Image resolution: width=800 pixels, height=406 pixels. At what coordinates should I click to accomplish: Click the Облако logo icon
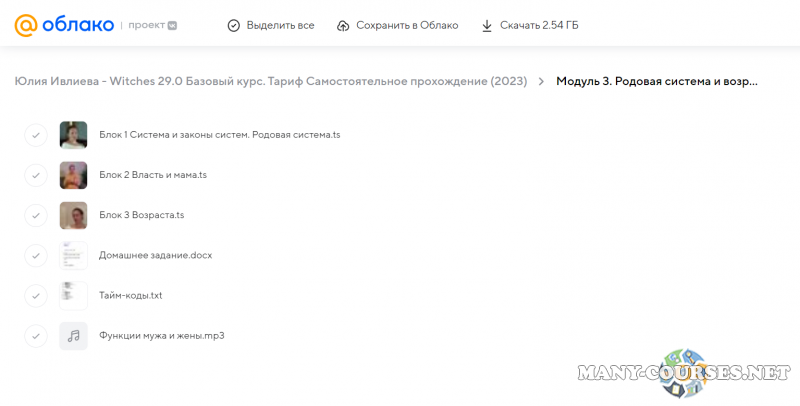tap(27, 25)
